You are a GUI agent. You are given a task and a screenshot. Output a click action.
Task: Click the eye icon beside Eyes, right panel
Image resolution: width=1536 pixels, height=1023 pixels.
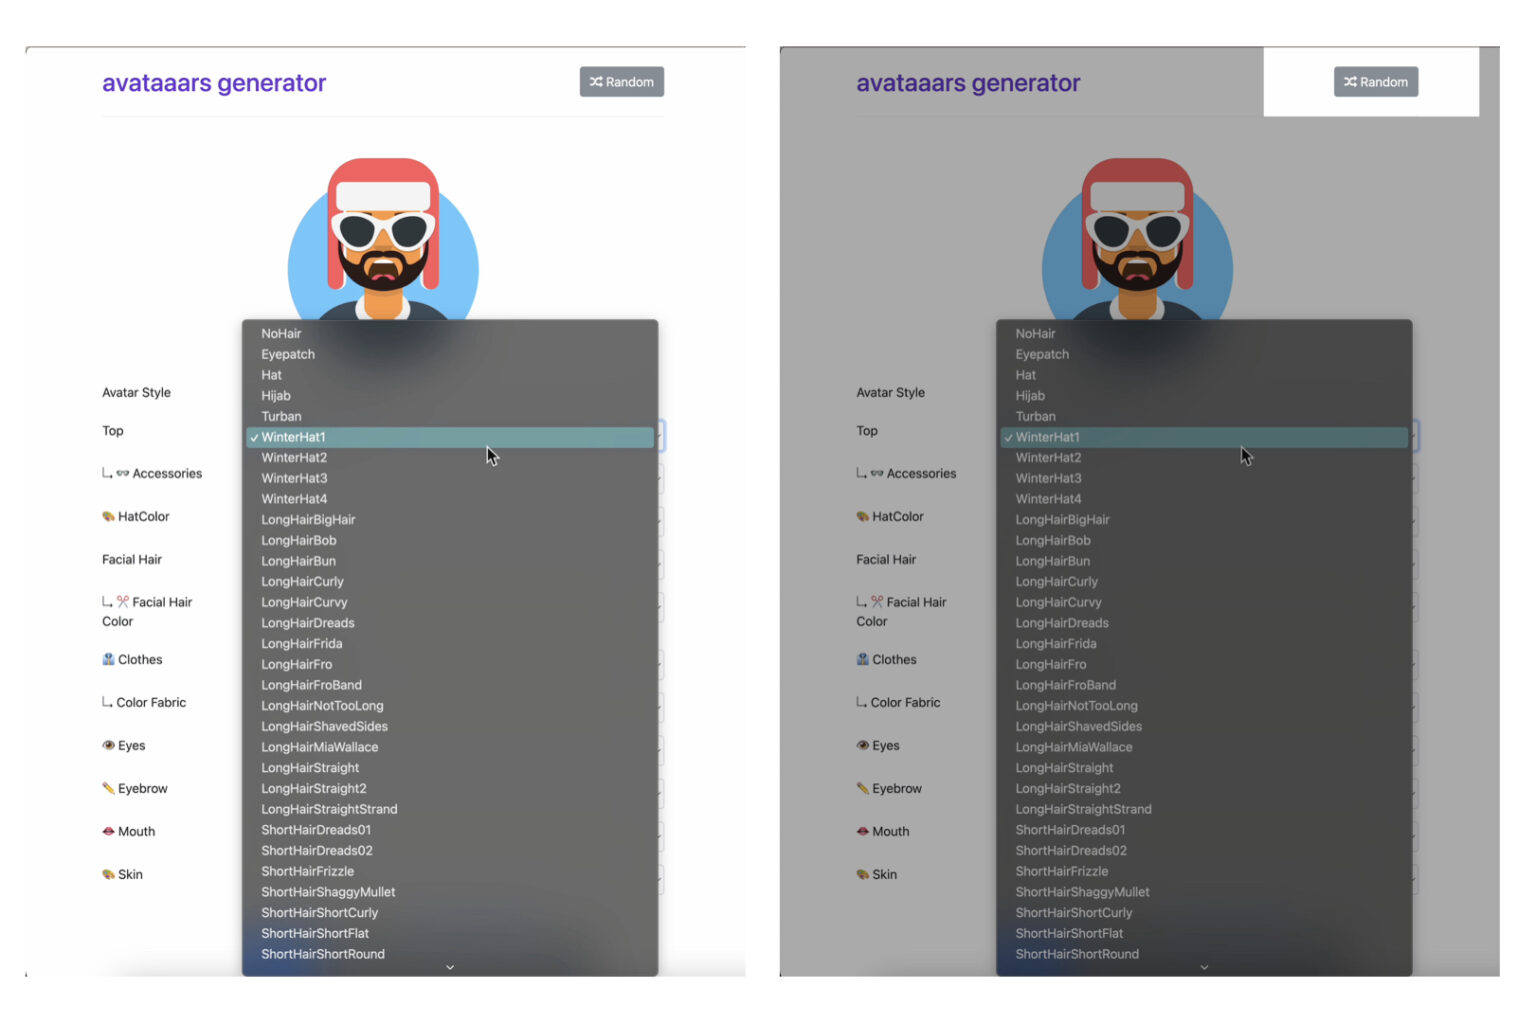pos(862,746)
